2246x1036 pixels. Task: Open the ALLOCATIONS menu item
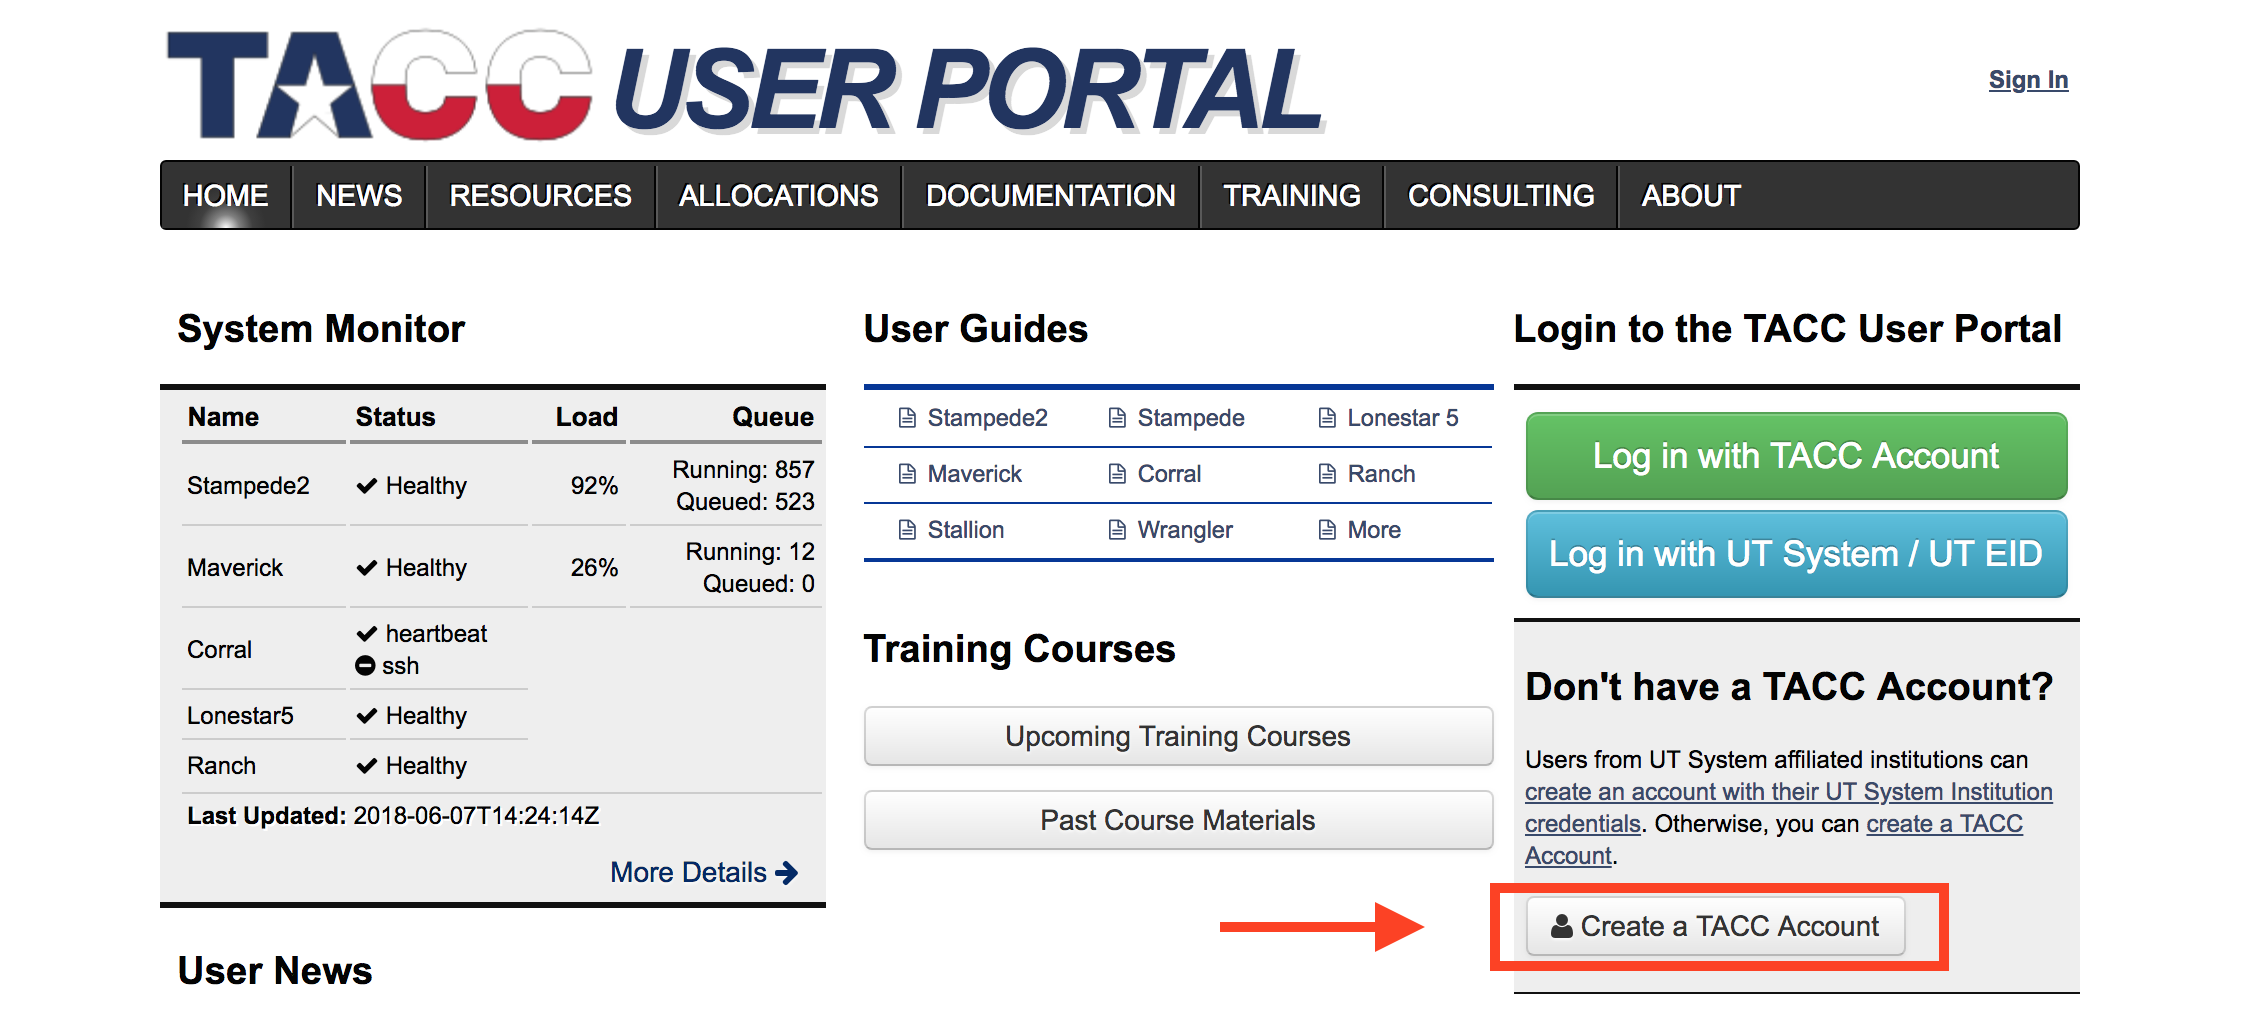pyautogui.click(x=779, y=195)
